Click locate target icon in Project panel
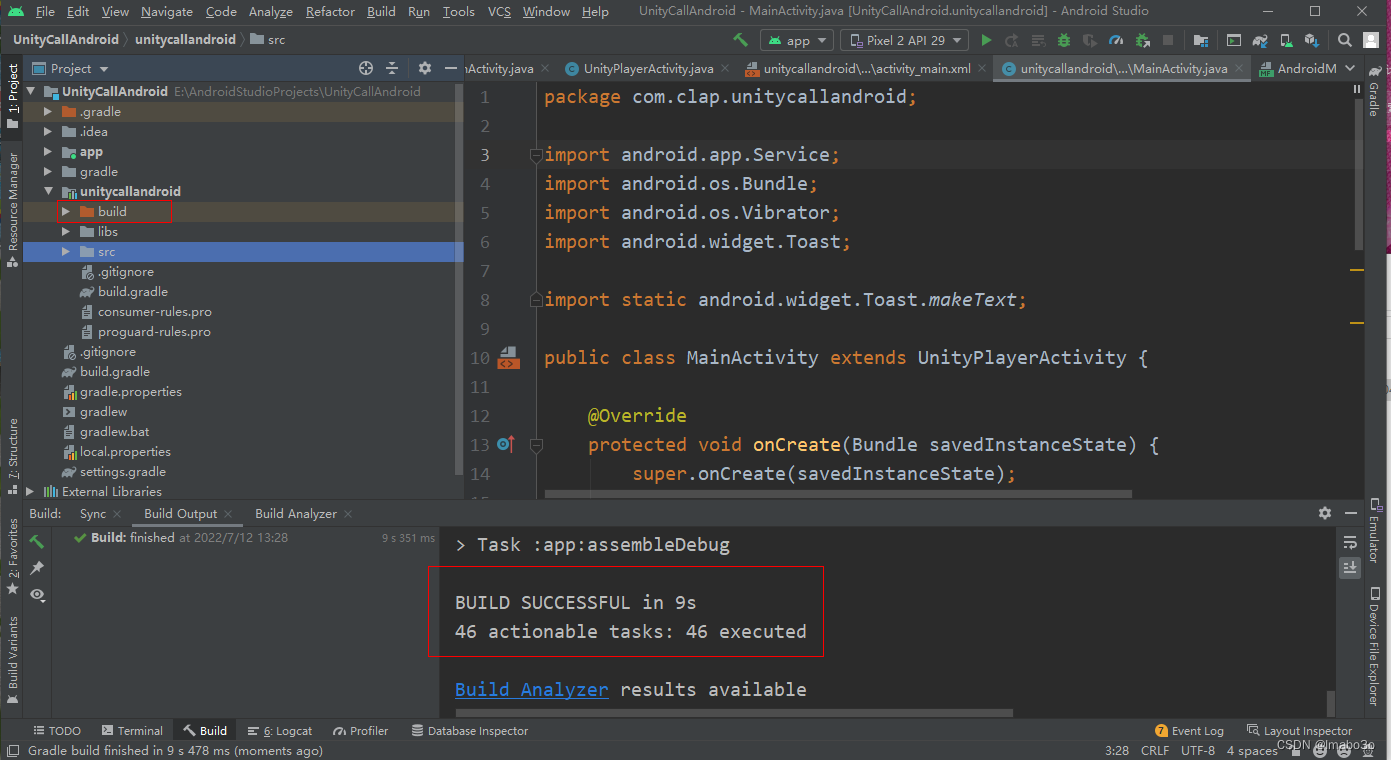The image size is (1391, 760). point(366,68)
